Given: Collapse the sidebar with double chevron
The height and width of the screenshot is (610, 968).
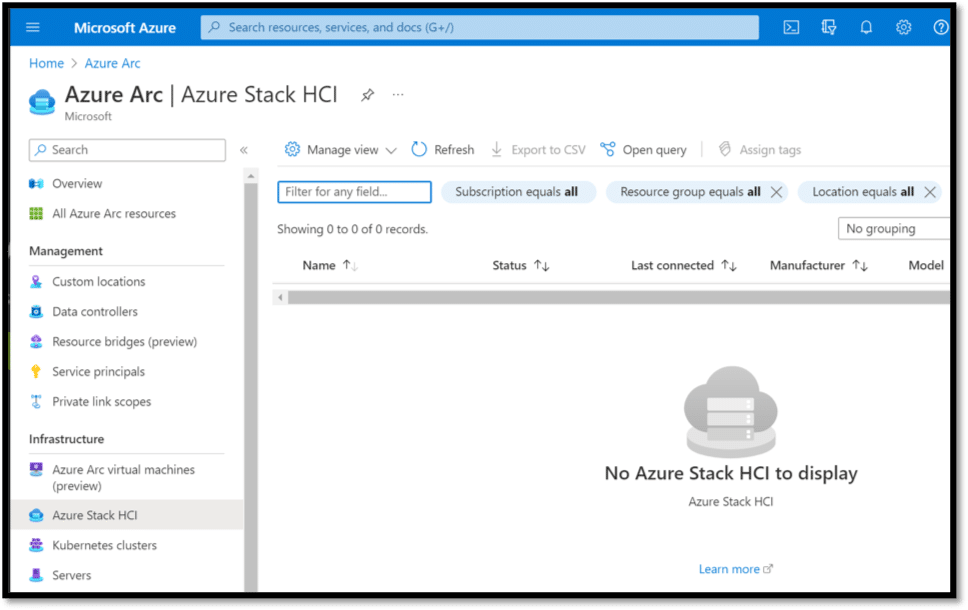Looking at the screenshot, I should [x=244, y=150].
